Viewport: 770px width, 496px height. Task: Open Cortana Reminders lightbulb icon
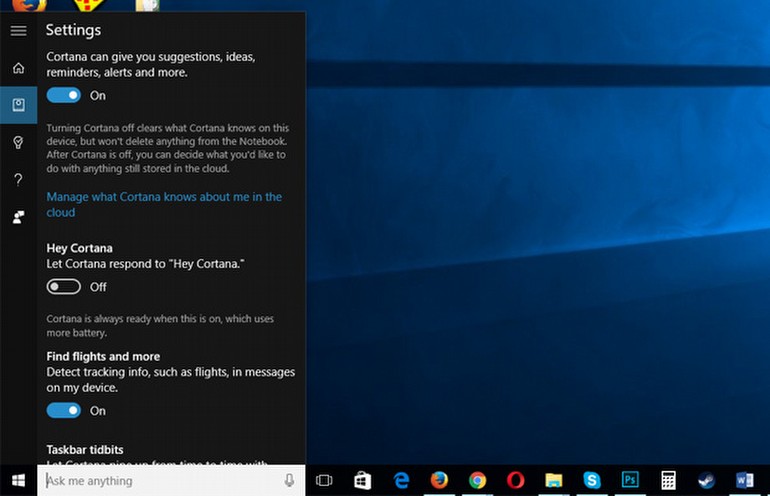point(19,142)
